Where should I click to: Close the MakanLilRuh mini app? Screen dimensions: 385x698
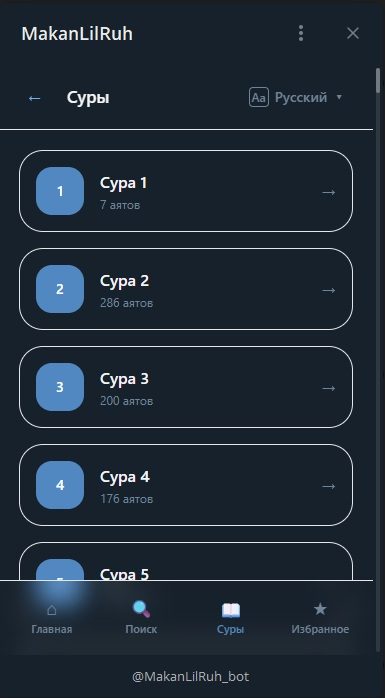coord(353,33)
